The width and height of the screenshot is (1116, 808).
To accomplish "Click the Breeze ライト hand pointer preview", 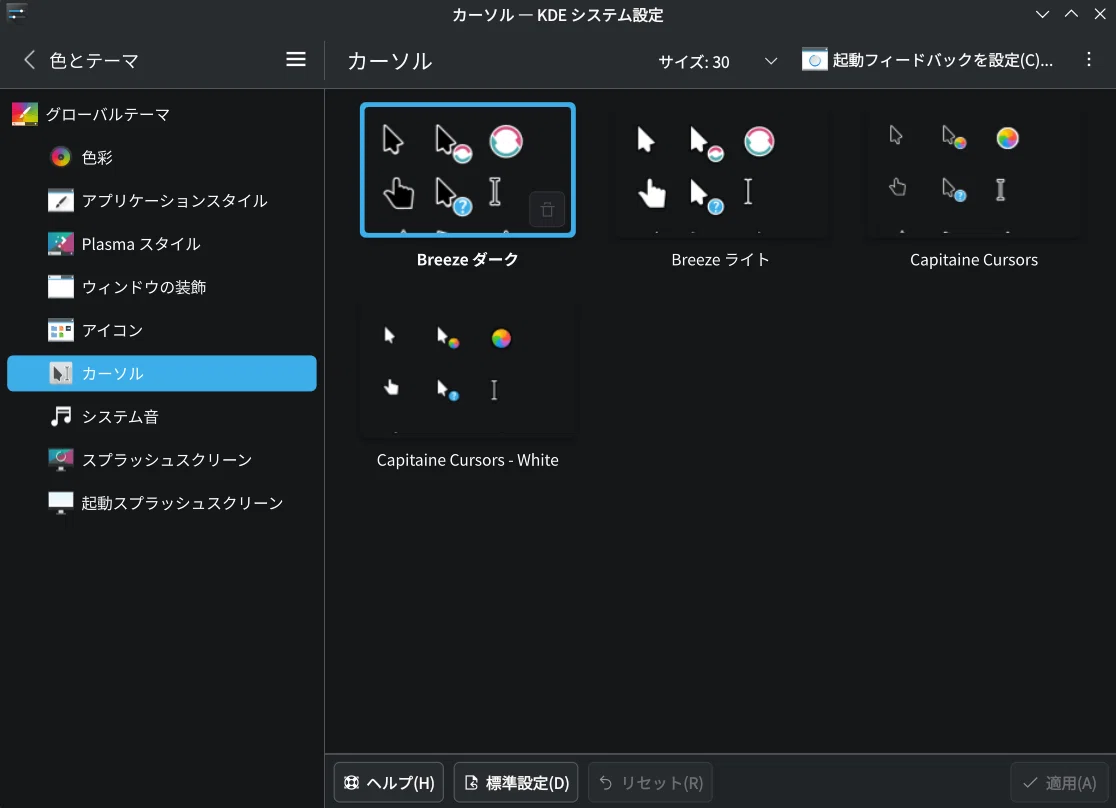I will click(x=651, y=192).
